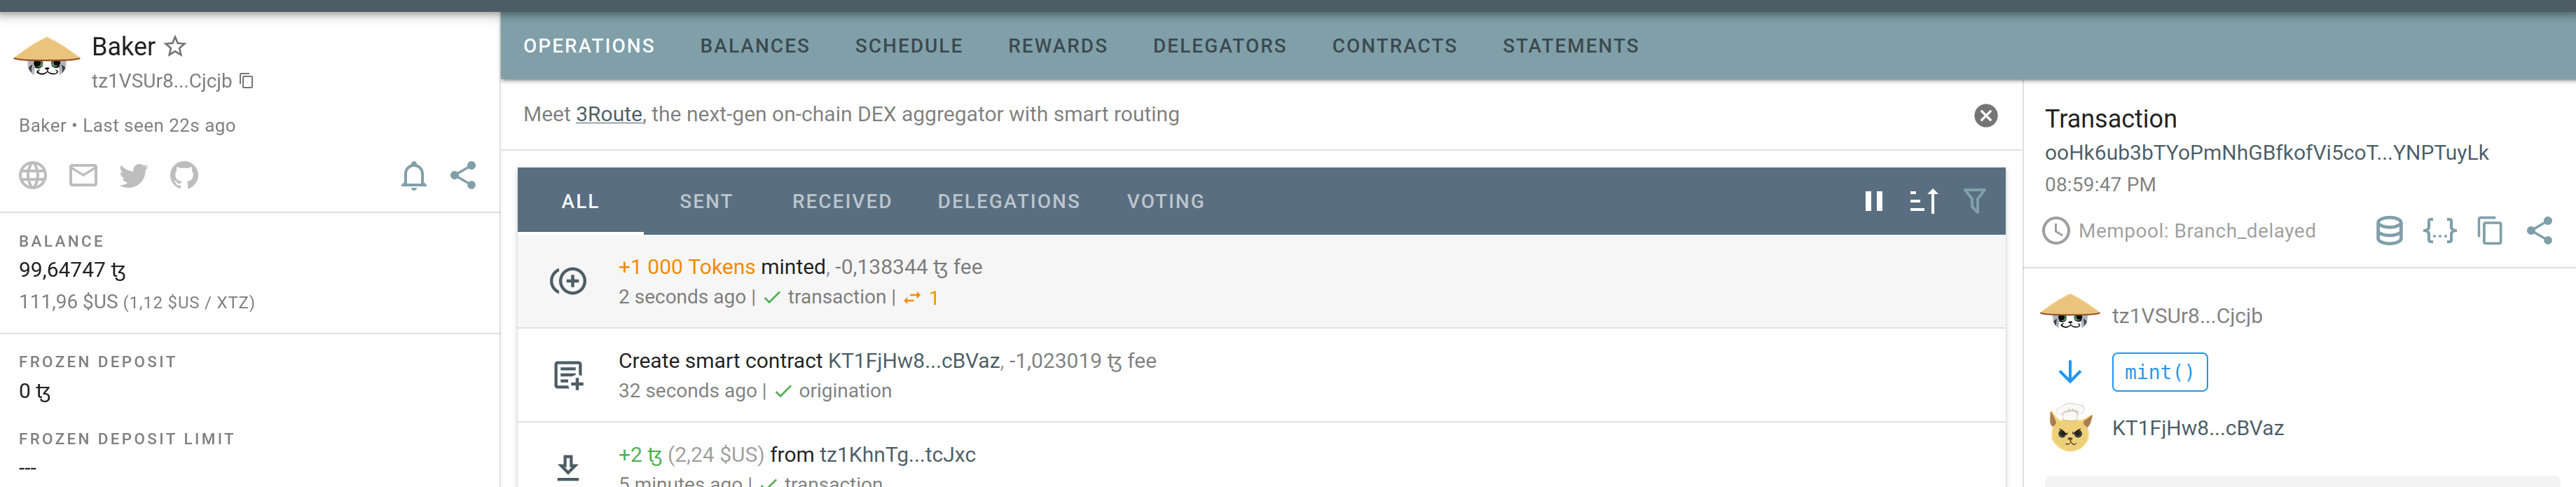Open the Baker website globe icon

click(x=33, y=176)
